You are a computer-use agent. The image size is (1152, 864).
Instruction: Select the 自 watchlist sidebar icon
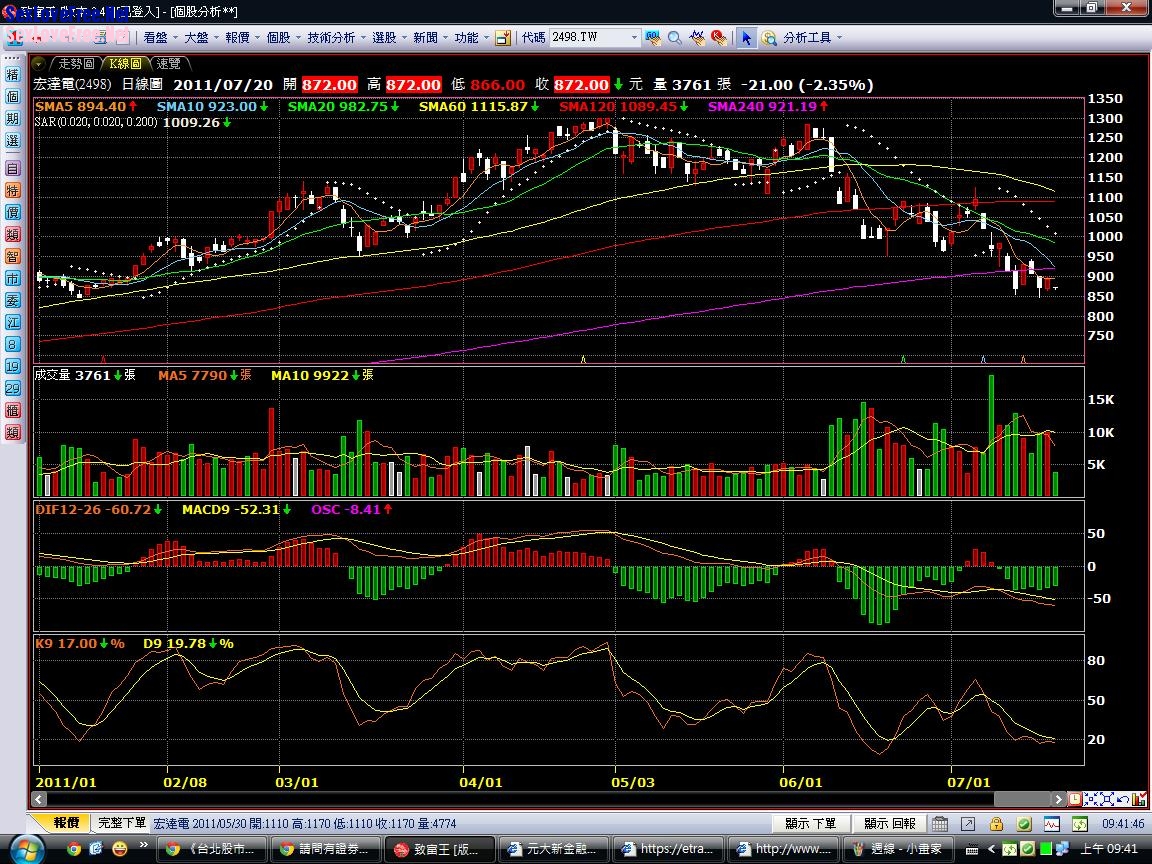pyautogui.click(x=12, y=168)
